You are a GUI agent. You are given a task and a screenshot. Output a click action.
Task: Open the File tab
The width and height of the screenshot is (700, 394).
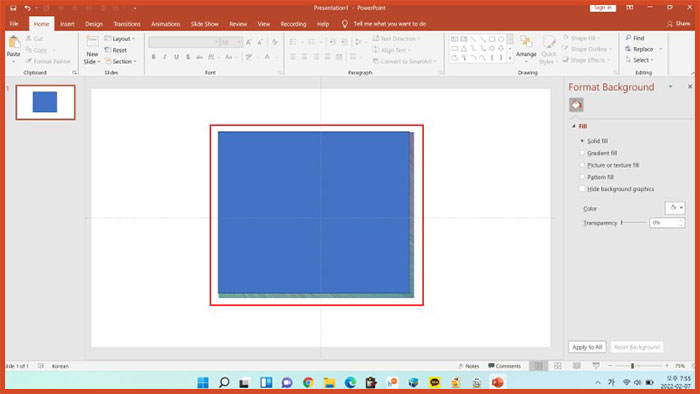[x=14, y=24]
